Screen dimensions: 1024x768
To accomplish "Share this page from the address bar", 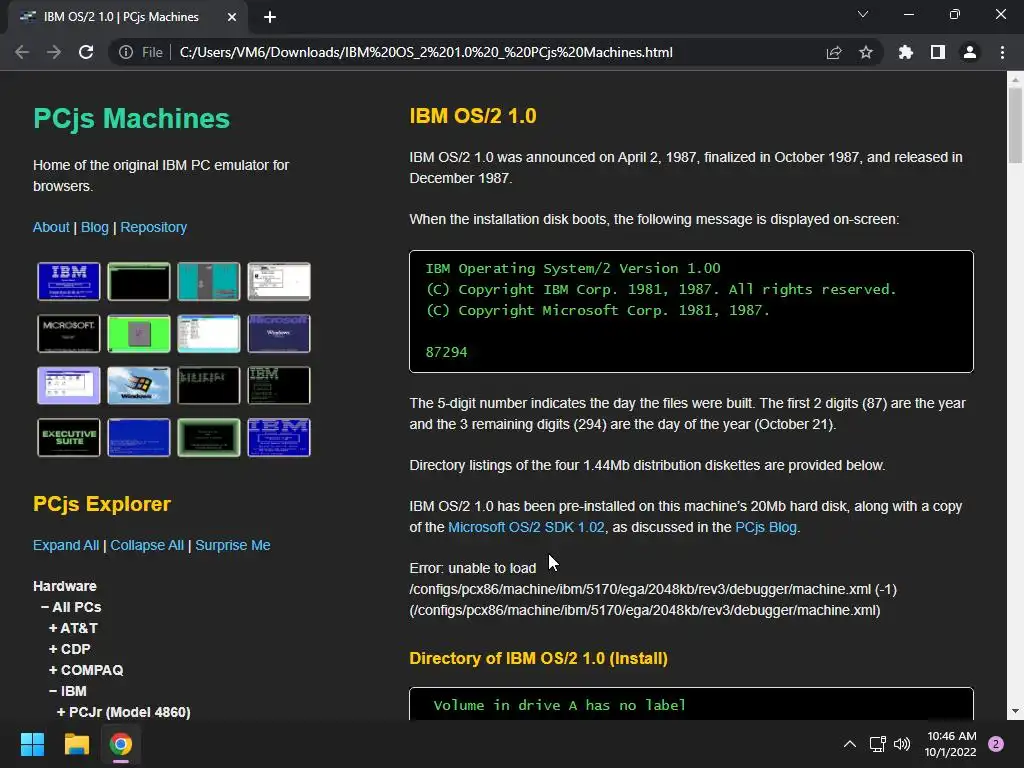I will [x=834, y=52].
